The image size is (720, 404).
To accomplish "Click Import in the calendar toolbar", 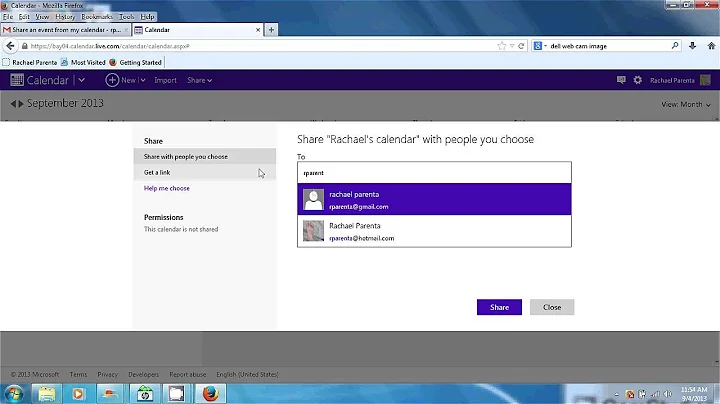I will point(165,80).
